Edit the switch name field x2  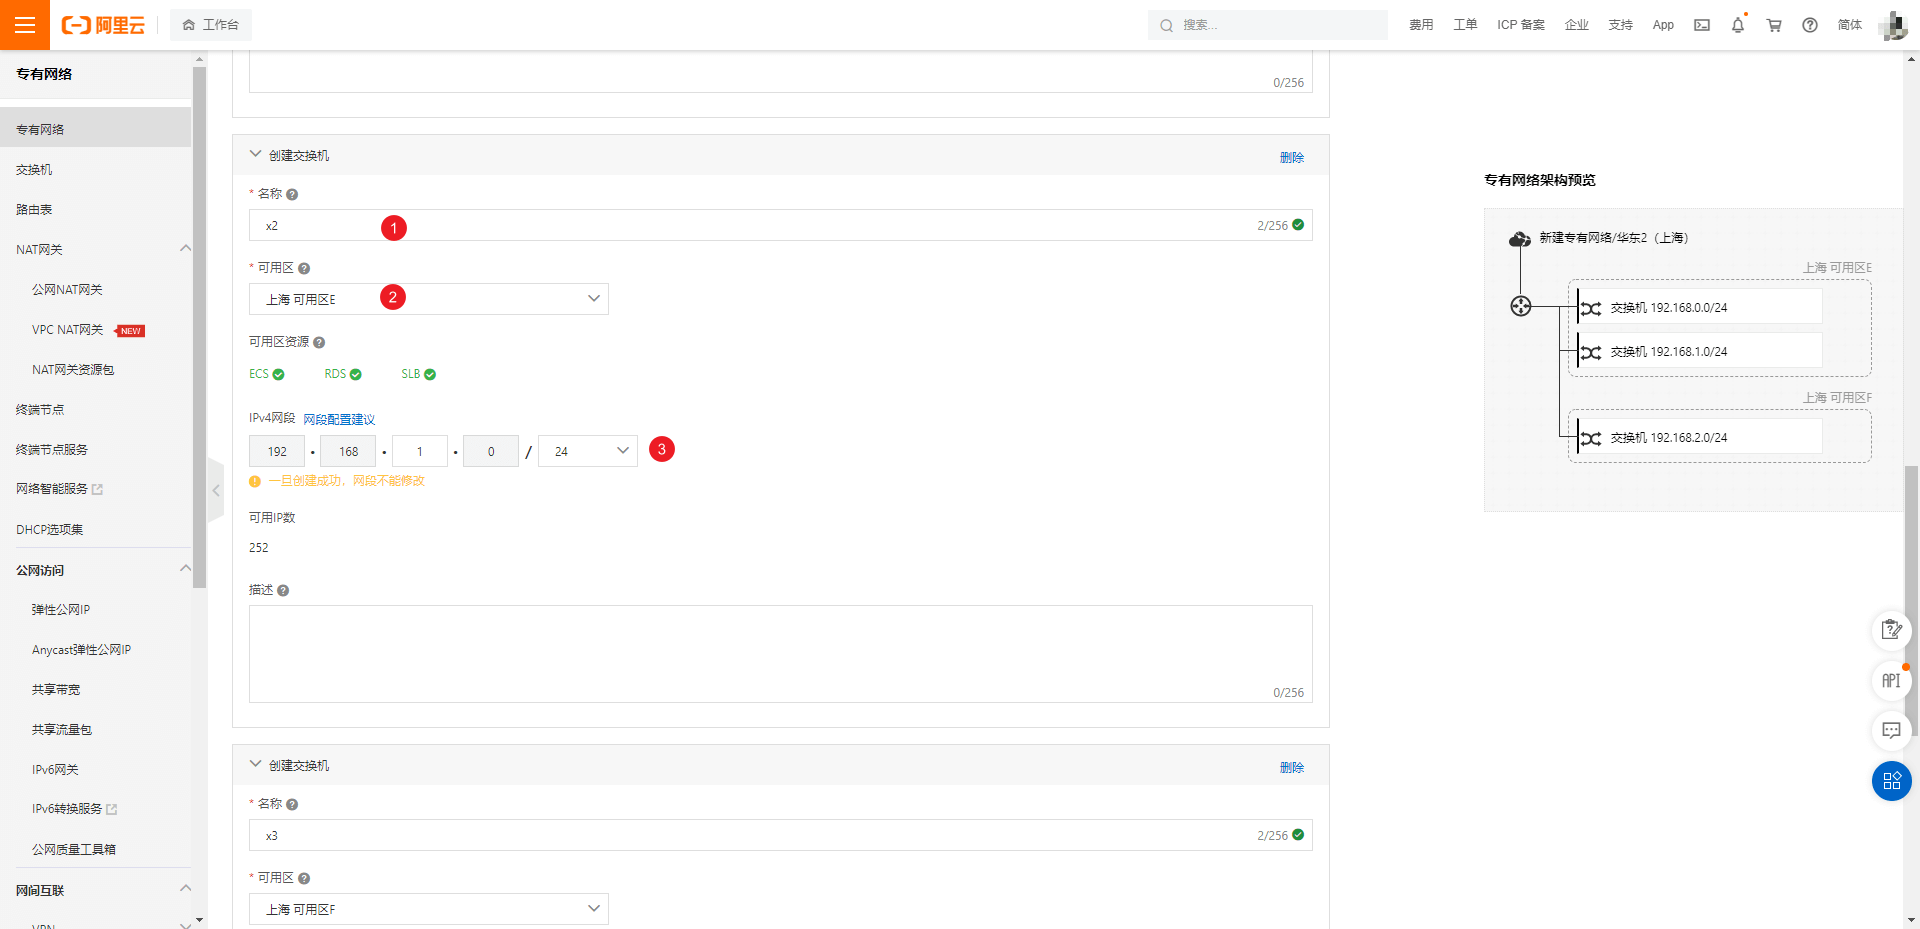click(x=780, y=225)
